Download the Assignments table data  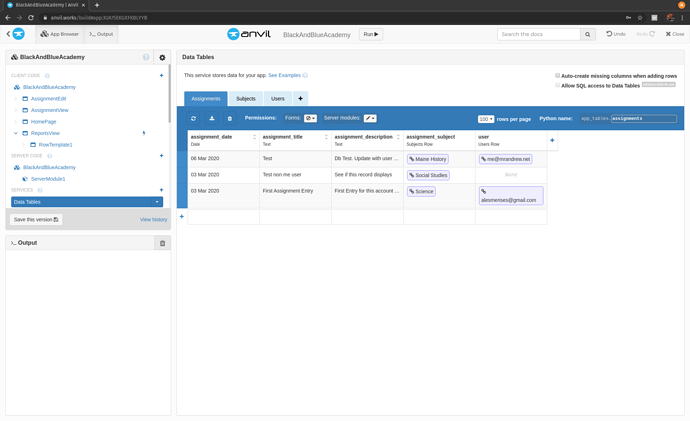pos(212,118)
